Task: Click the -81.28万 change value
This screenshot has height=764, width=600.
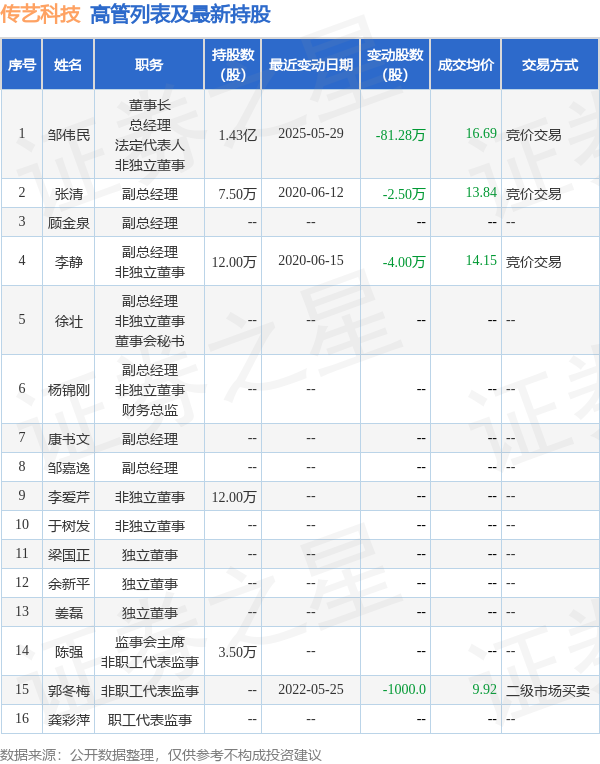Action: tap(401, 134)
